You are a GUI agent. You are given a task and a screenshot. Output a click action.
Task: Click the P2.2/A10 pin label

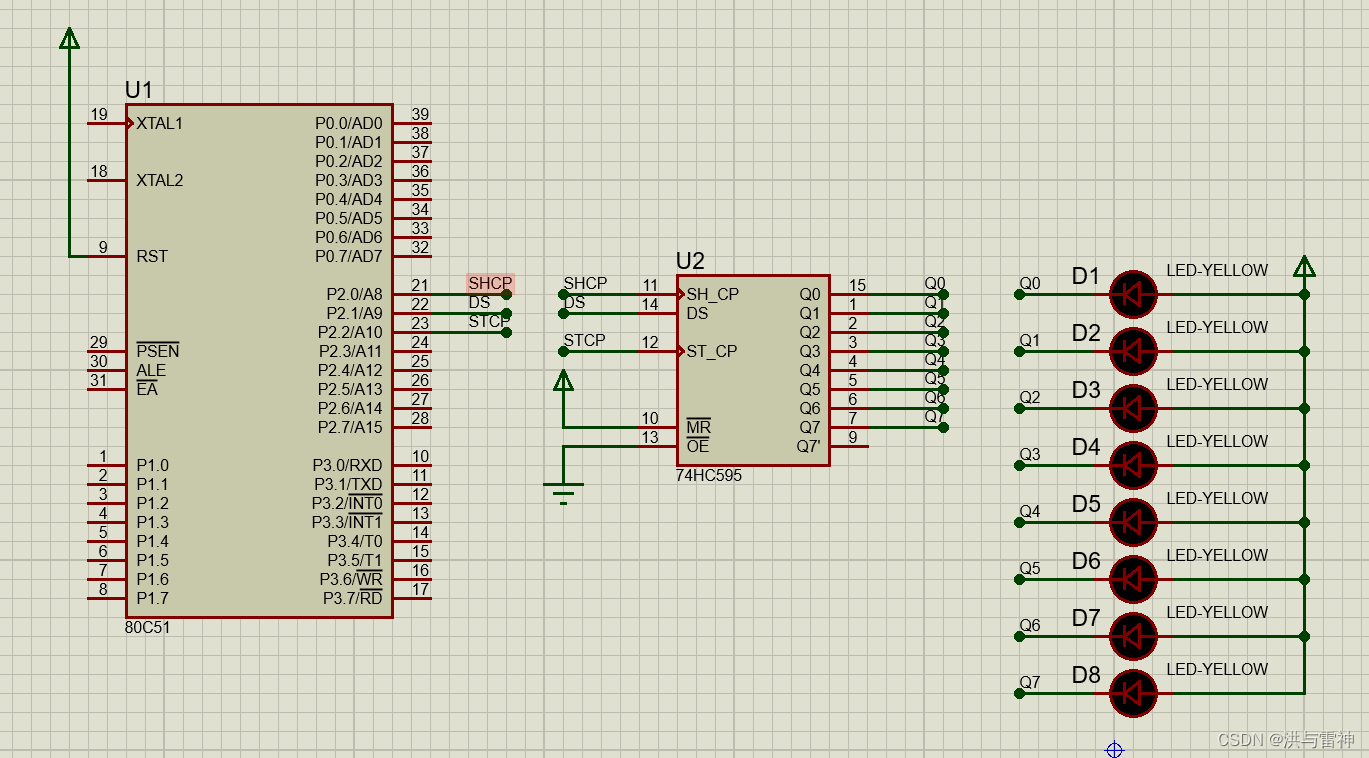point(350,333)
